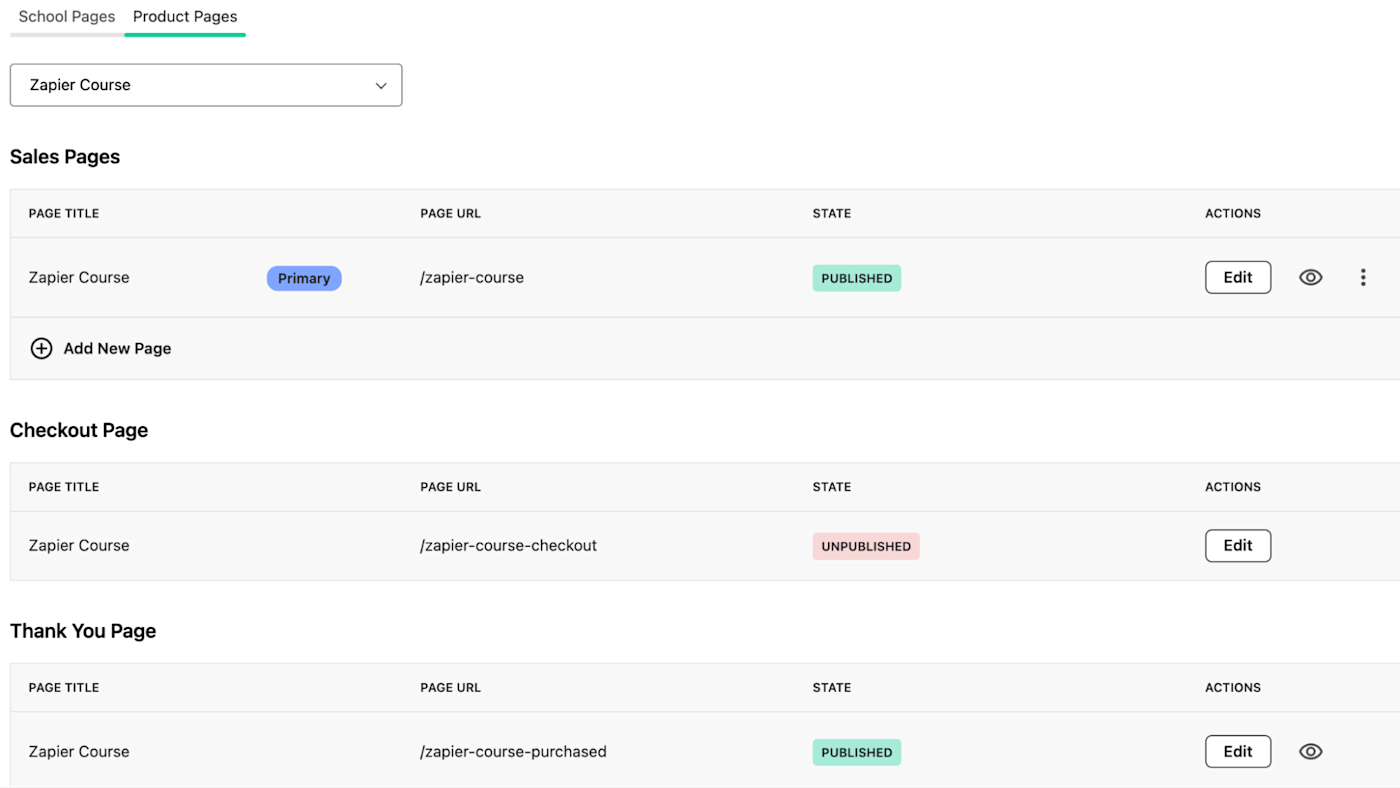Screen dimensions: 1400x788
Task: Click the PUBLISHED badge on Thank You Page
Action: tap(857, 752)
